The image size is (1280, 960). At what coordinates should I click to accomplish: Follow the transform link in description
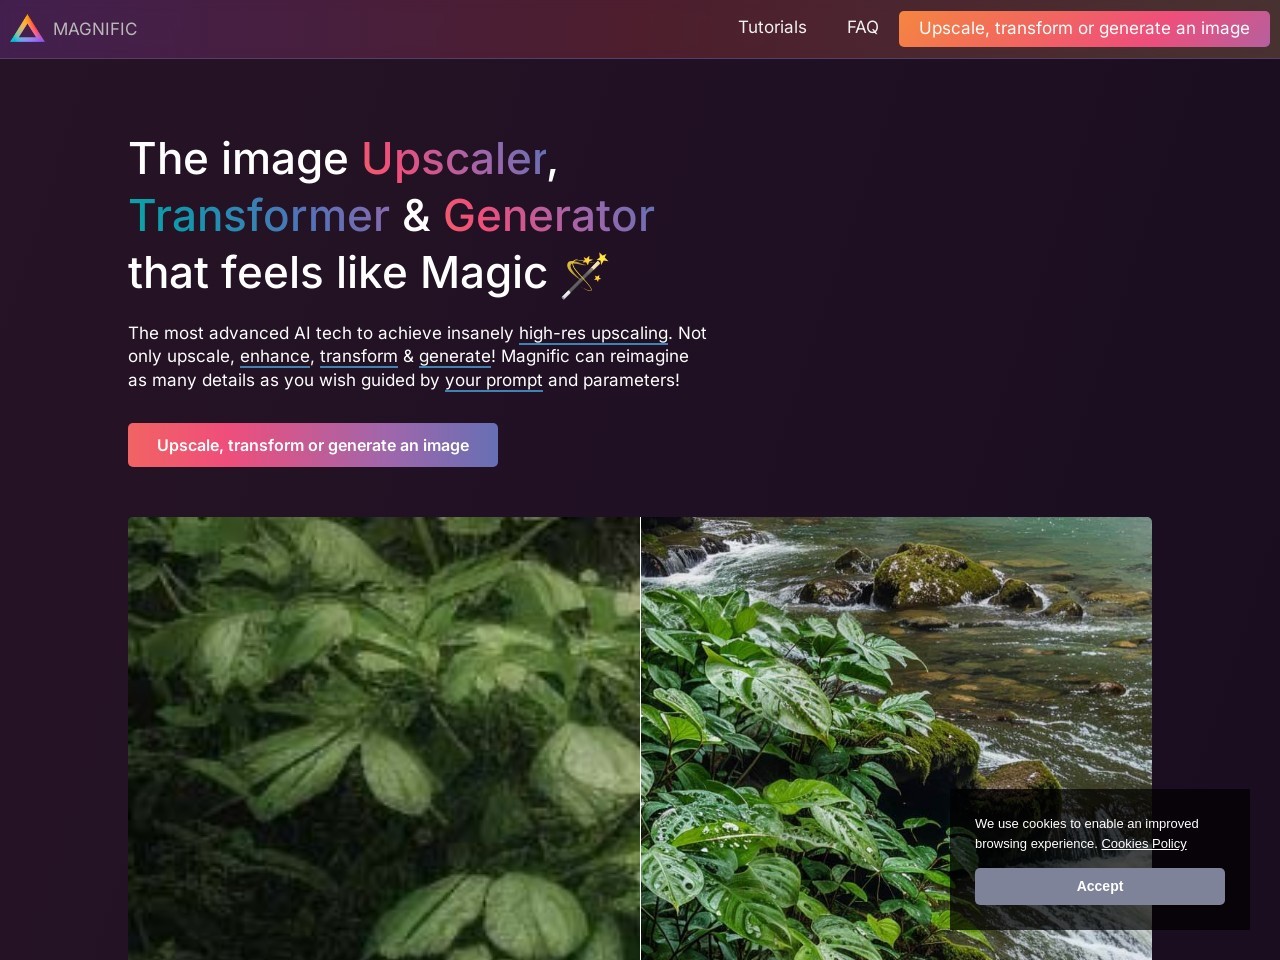pos(359,356)
